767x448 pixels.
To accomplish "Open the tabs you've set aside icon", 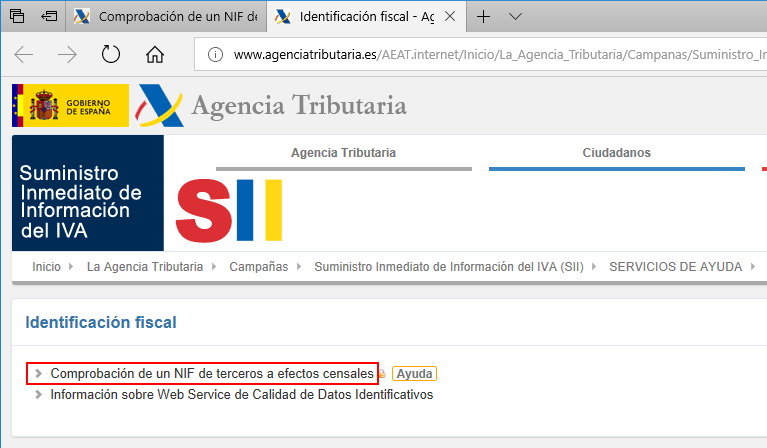I will coord(17,16).
